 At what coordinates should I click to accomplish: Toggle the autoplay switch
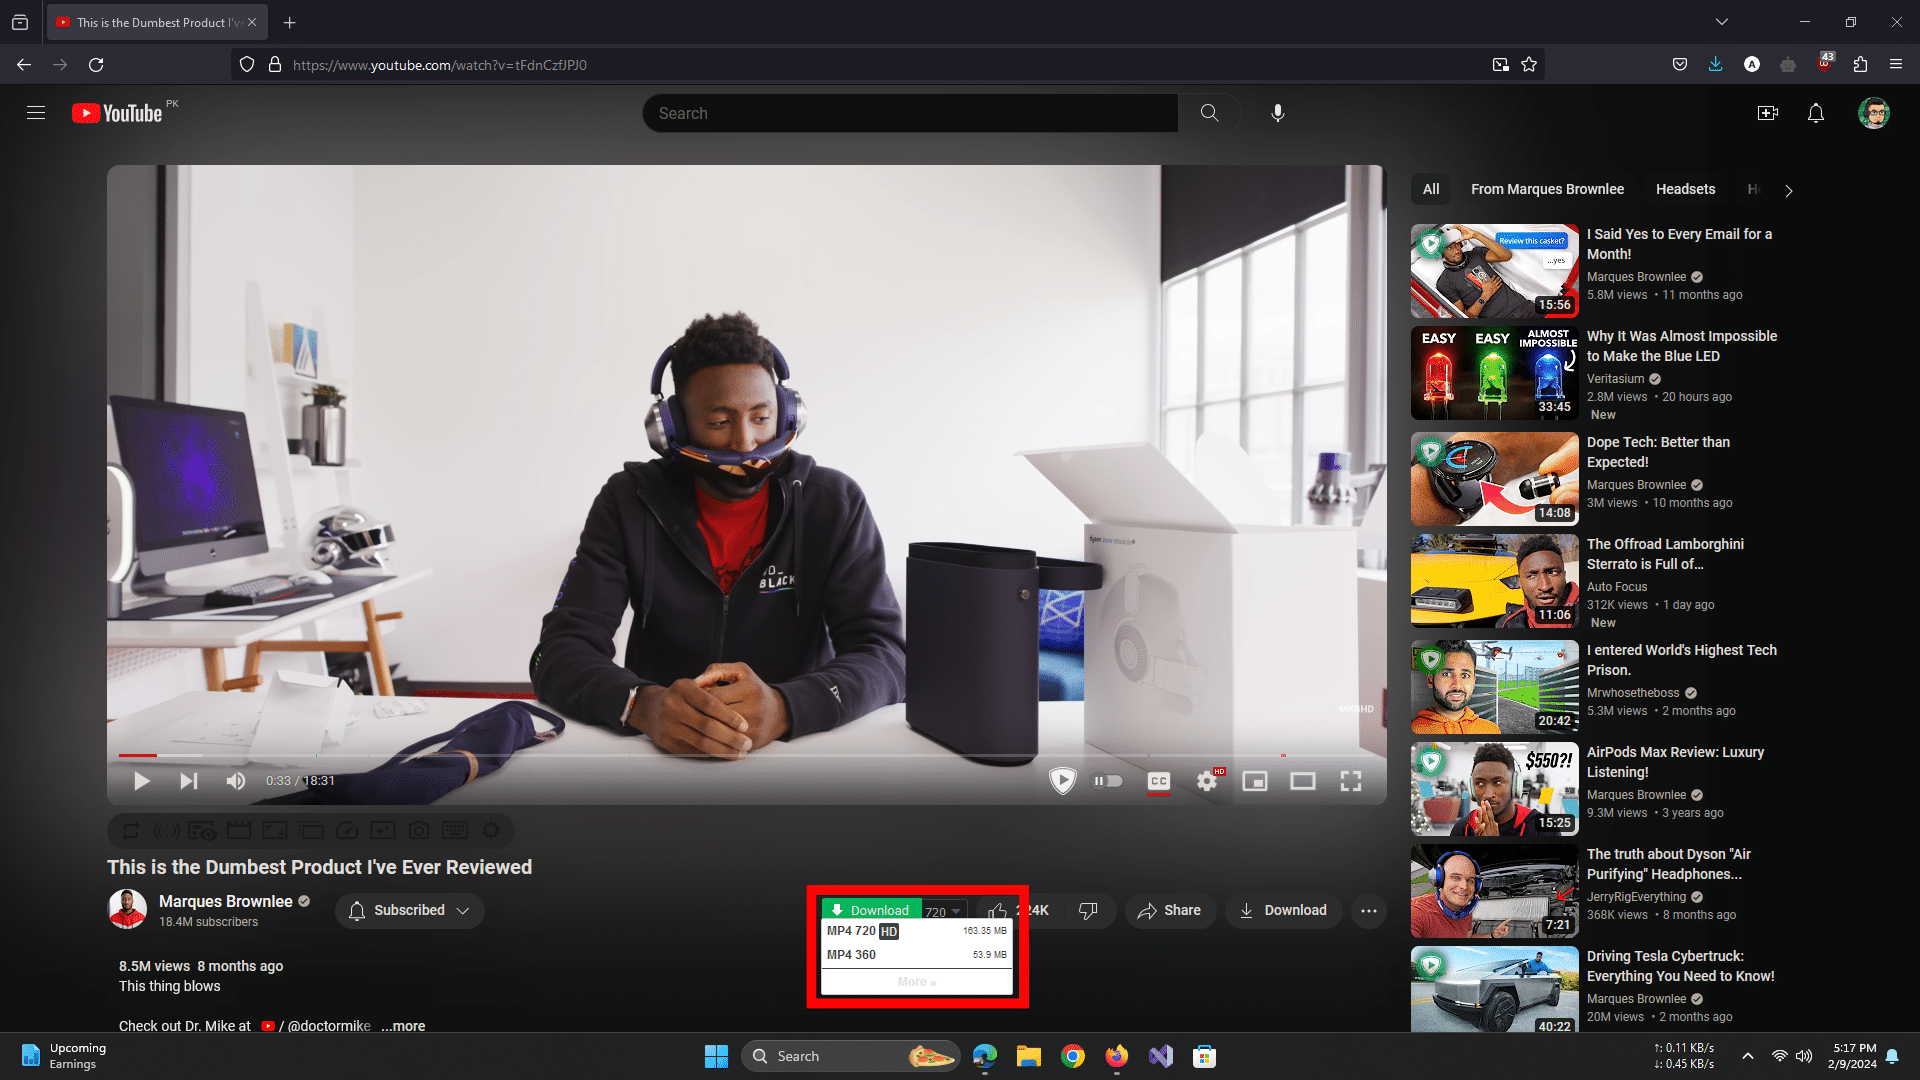(1107, 781)
